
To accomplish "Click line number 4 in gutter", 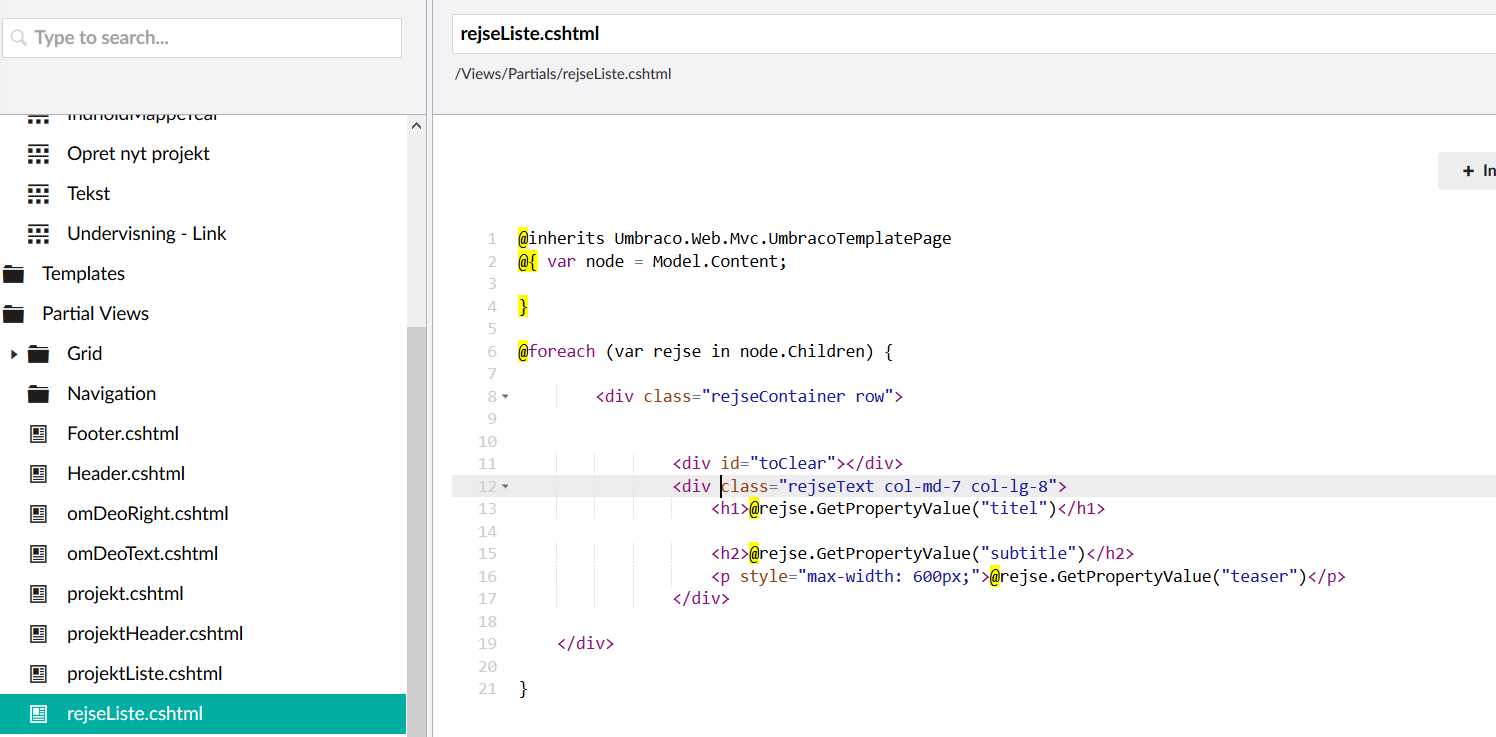I will pyautogui.click(x=492, y=307).
